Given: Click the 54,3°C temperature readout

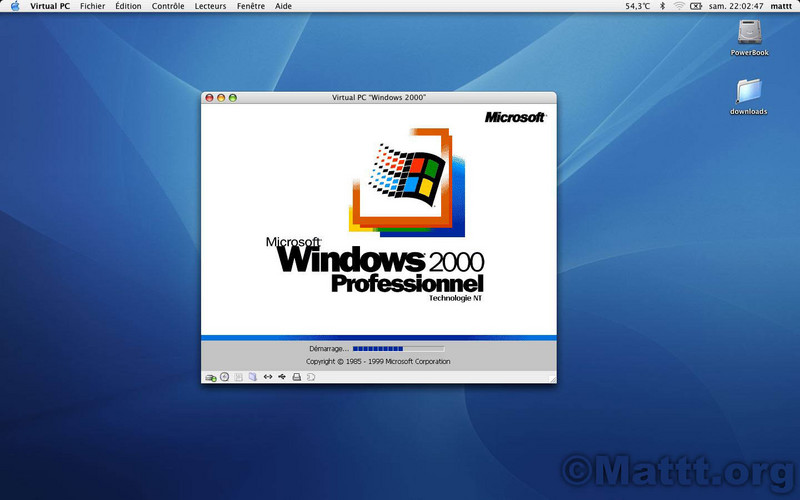Looking at the screenshot, I should pos(638,6).
